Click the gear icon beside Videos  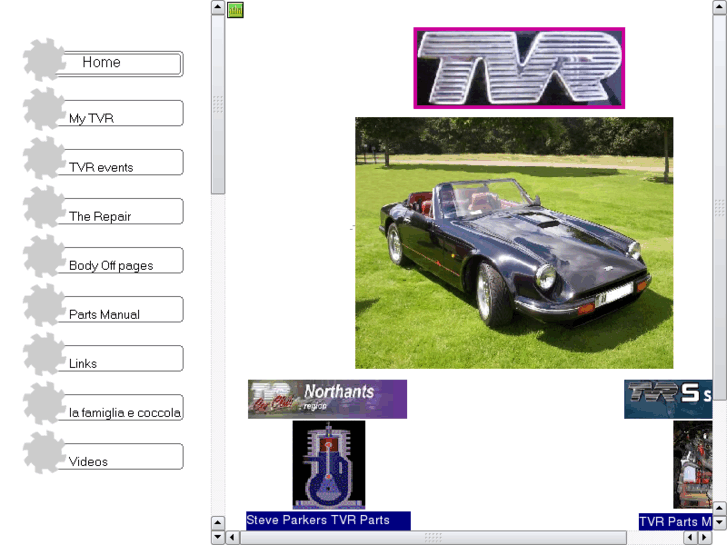(44, 453)
